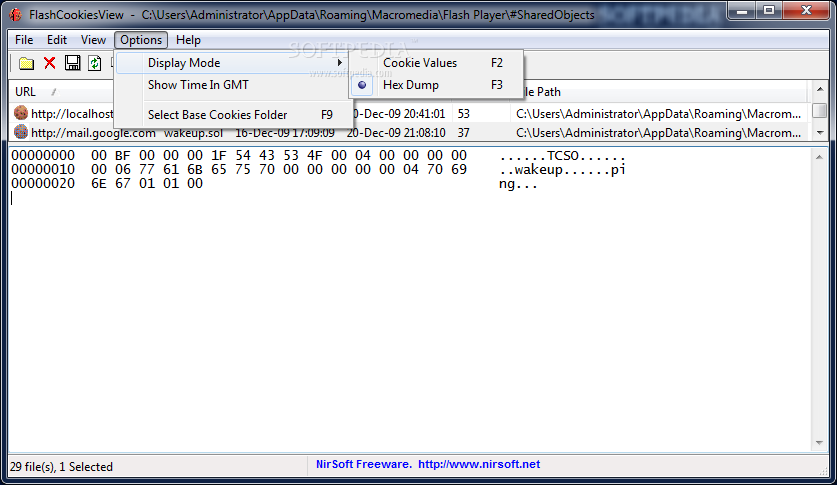The image size is (837, 485).
Task: Click hex pane scrollbar down arrow
Action: (819, 443)
